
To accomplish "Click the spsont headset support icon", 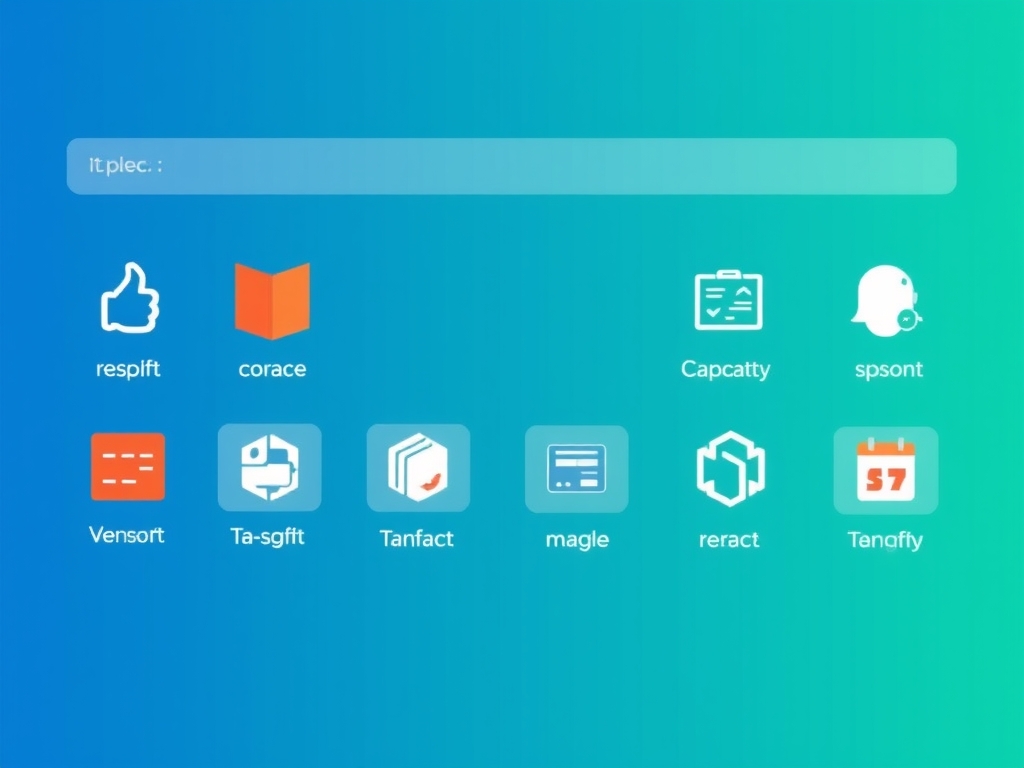I will (x=886, y=299).
